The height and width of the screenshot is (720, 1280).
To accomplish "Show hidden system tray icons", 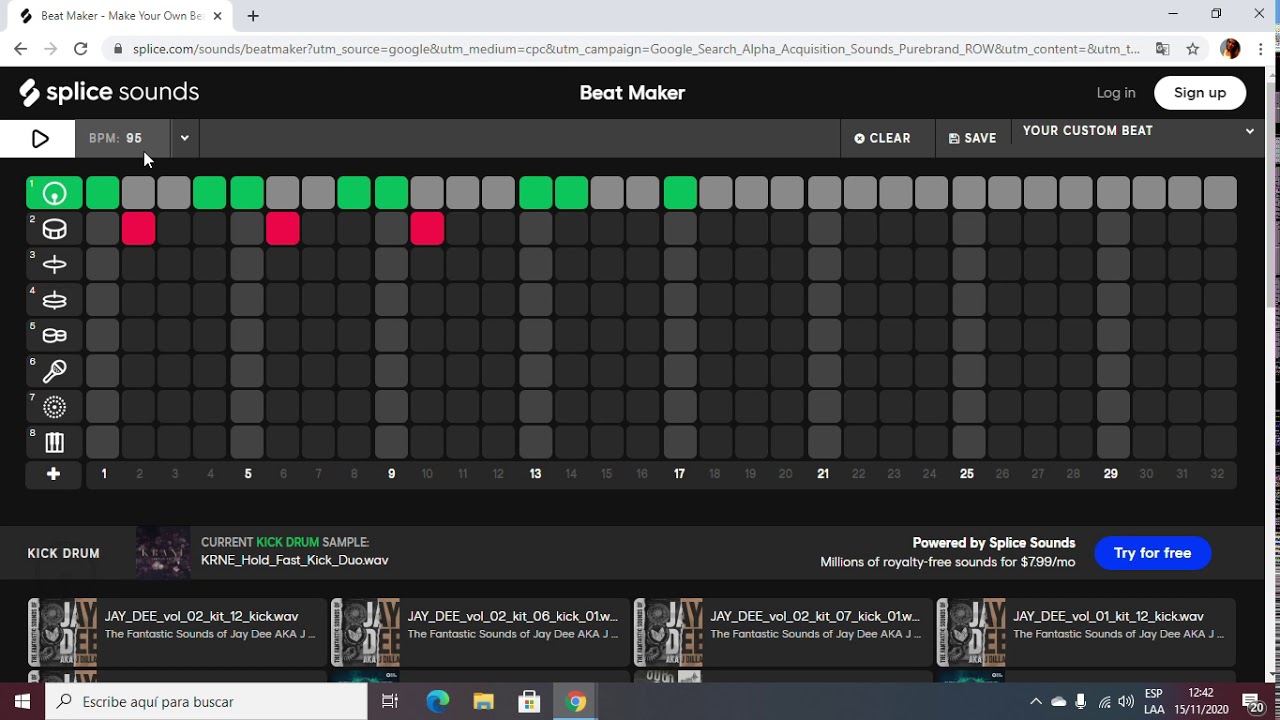I will (1036, 702).
